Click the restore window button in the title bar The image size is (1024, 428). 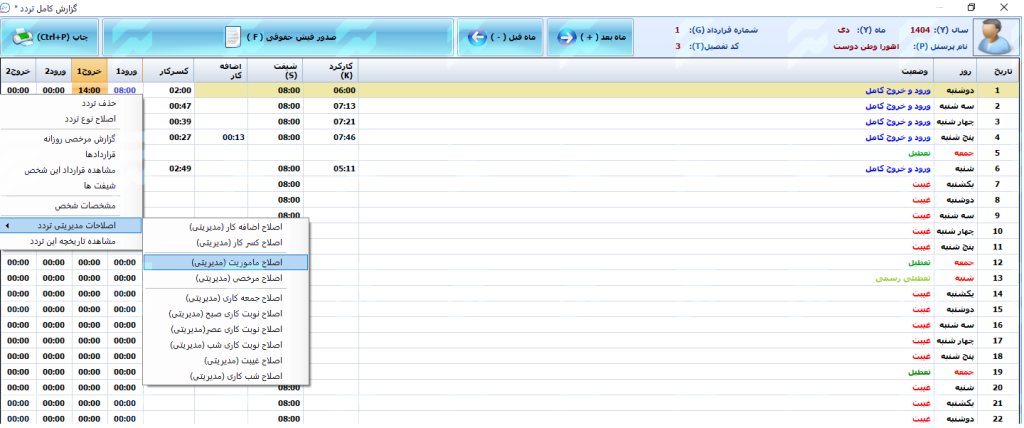(x=970, y=7)
